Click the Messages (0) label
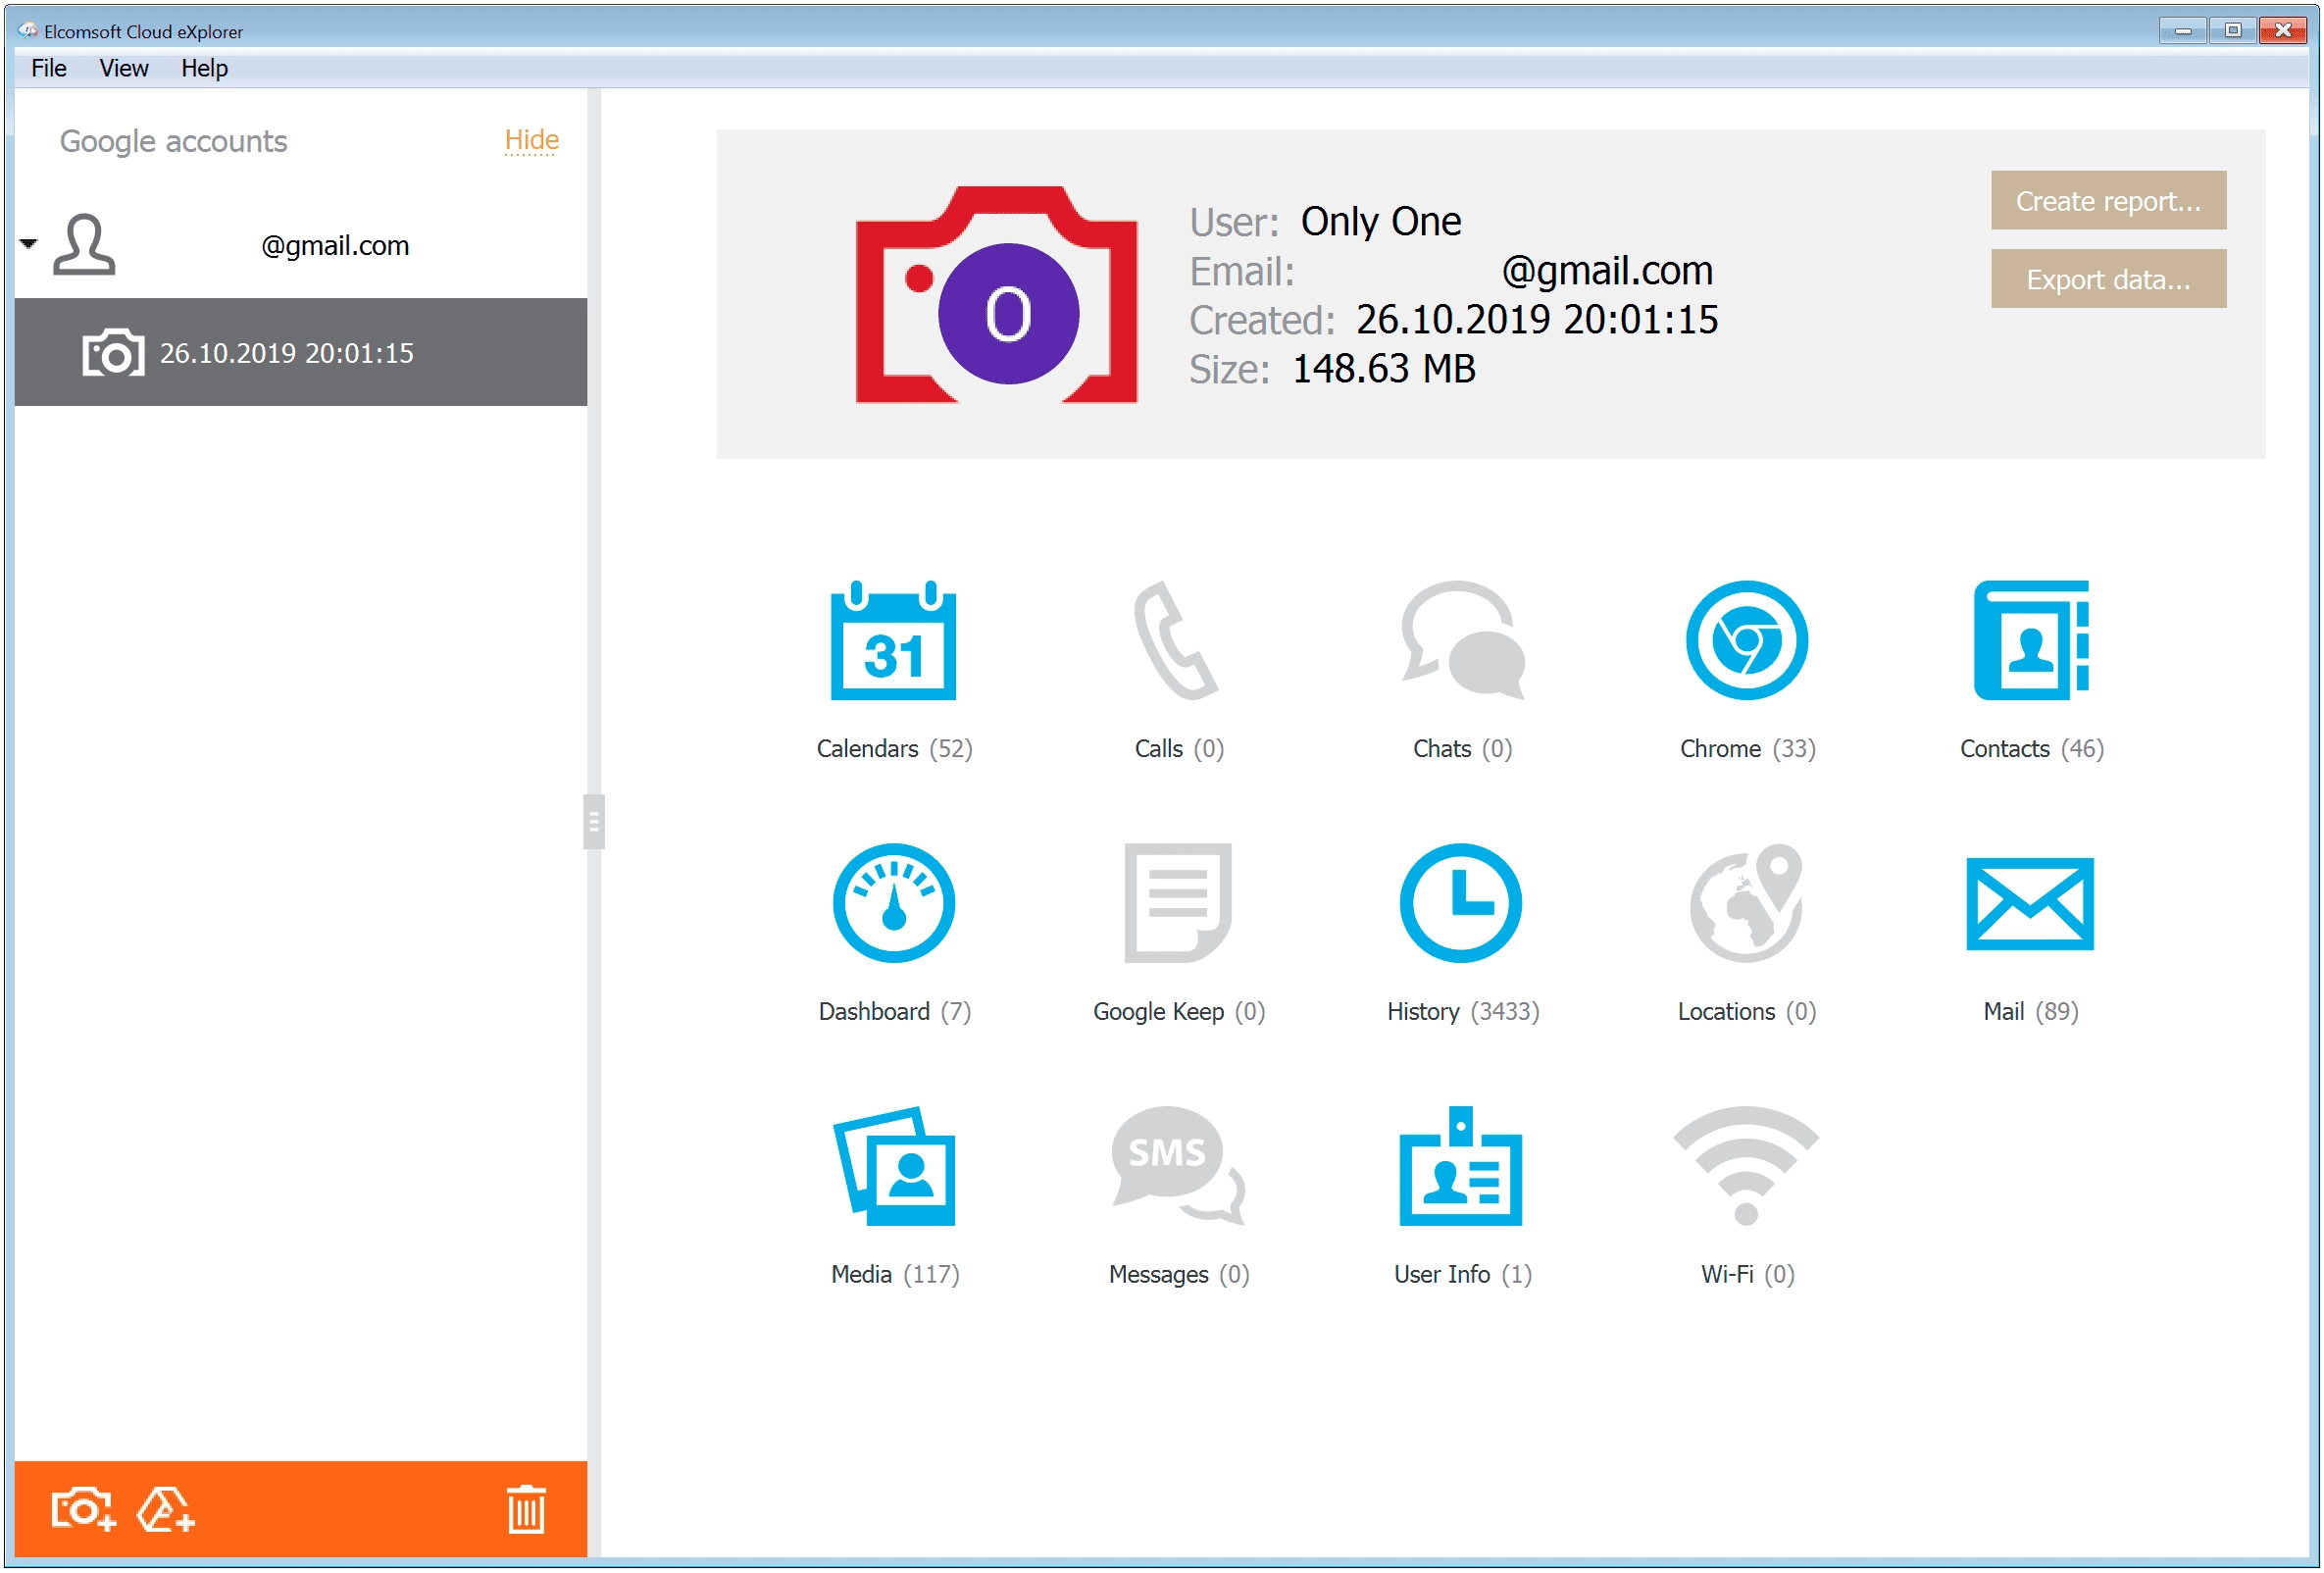The width and height of the screenshot is (2324, 1573). [x=1179, y=1275]
